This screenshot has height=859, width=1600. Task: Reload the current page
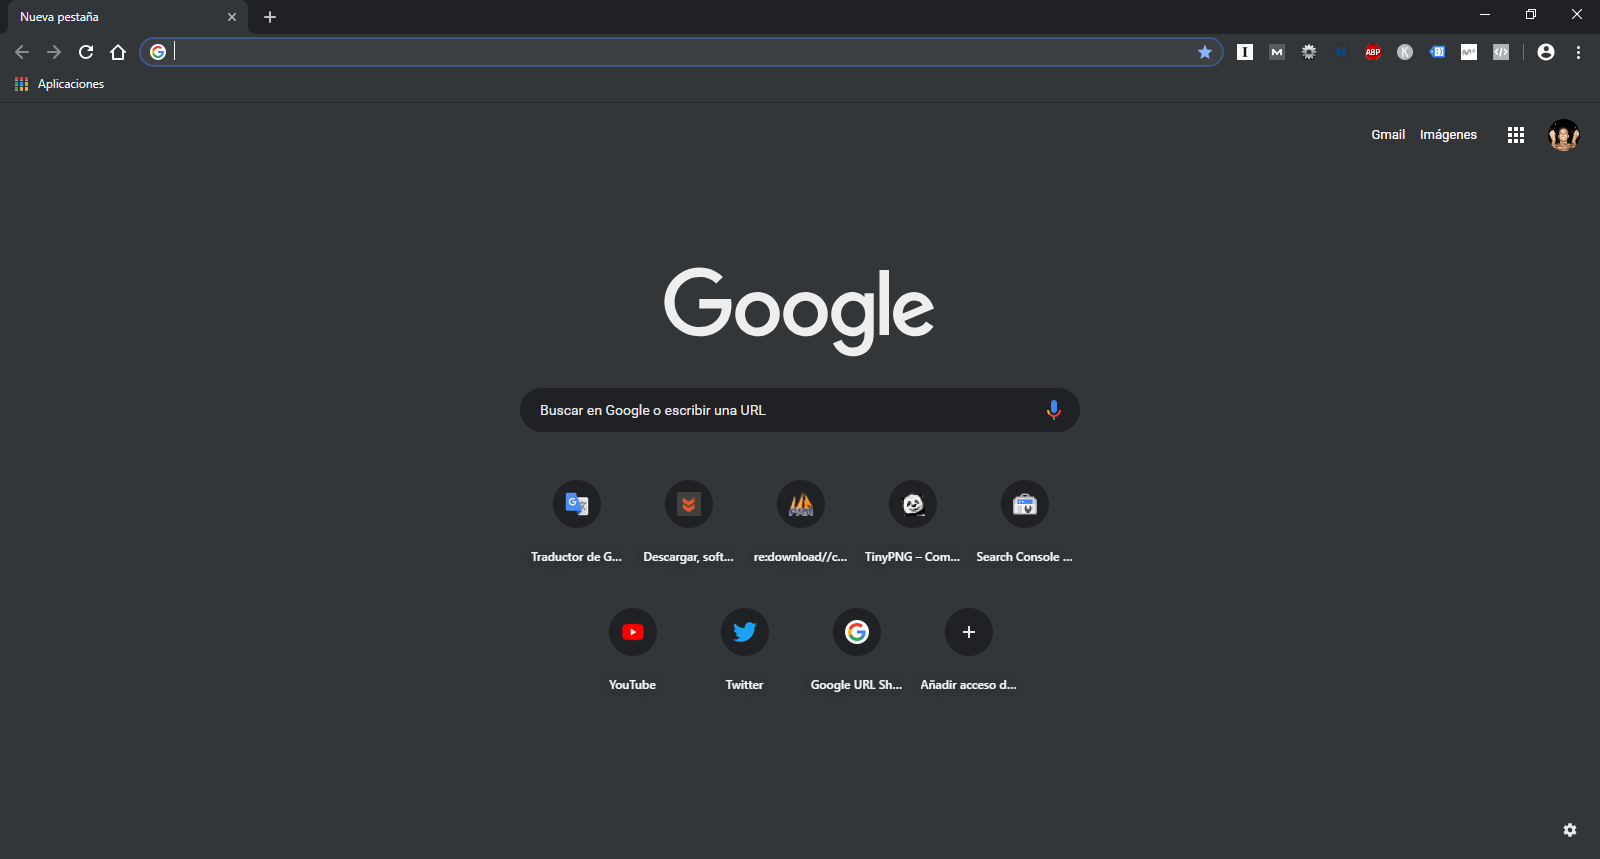pyautogui.click(x=86, y=52)
